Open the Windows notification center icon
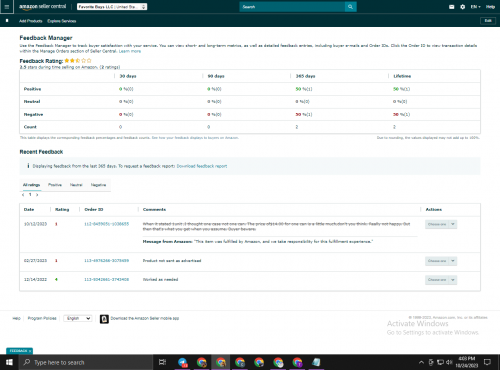Image resolution: width=500 pixels, height=370 pixels. 487,362
